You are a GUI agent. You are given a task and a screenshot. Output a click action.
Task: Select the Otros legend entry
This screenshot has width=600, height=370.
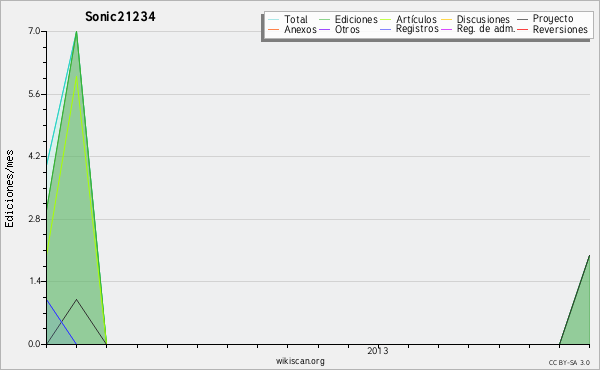(x=347, y=29)
